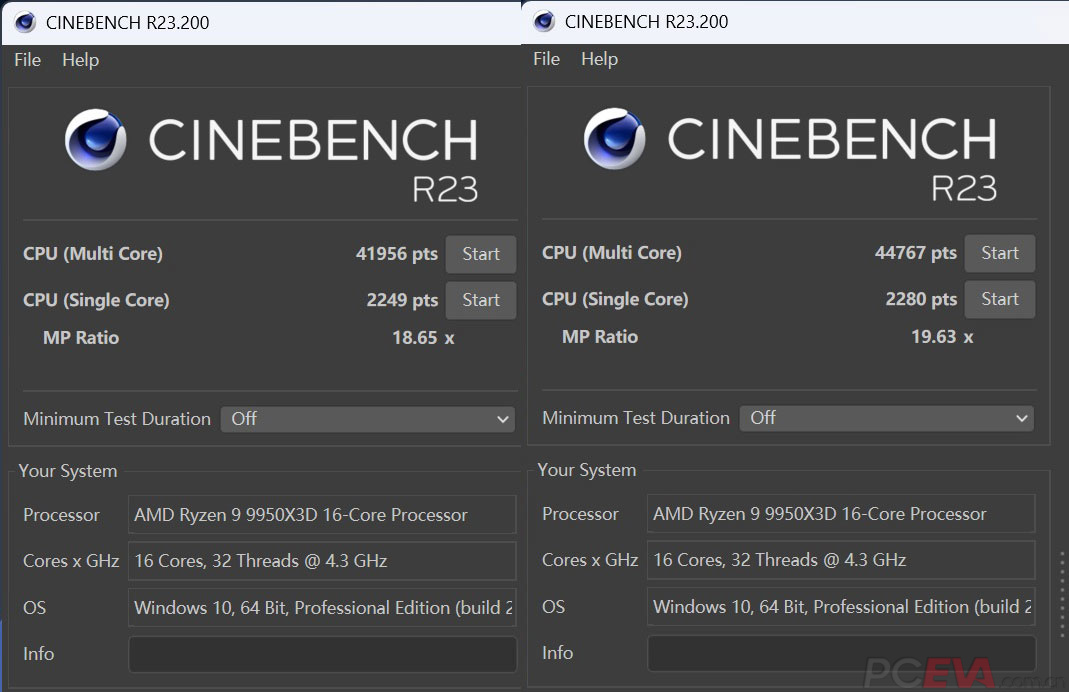Click the OS field in left window
This screenshot has width=1069, height=692.
click(322, 608)
